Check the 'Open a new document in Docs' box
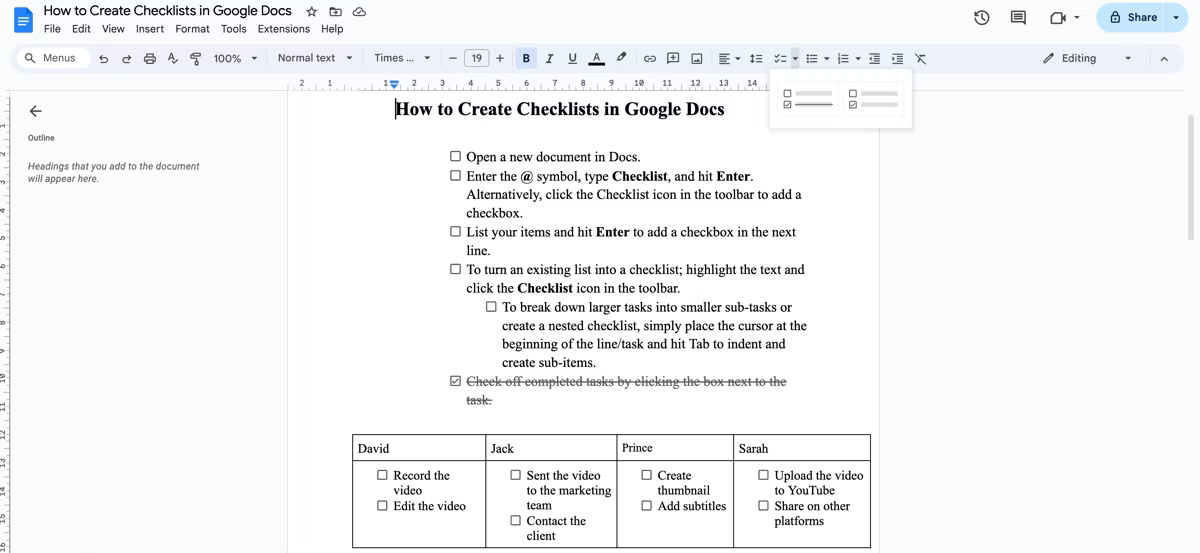The width and height of the screenshot is (1200, 553). coord(456,157)
